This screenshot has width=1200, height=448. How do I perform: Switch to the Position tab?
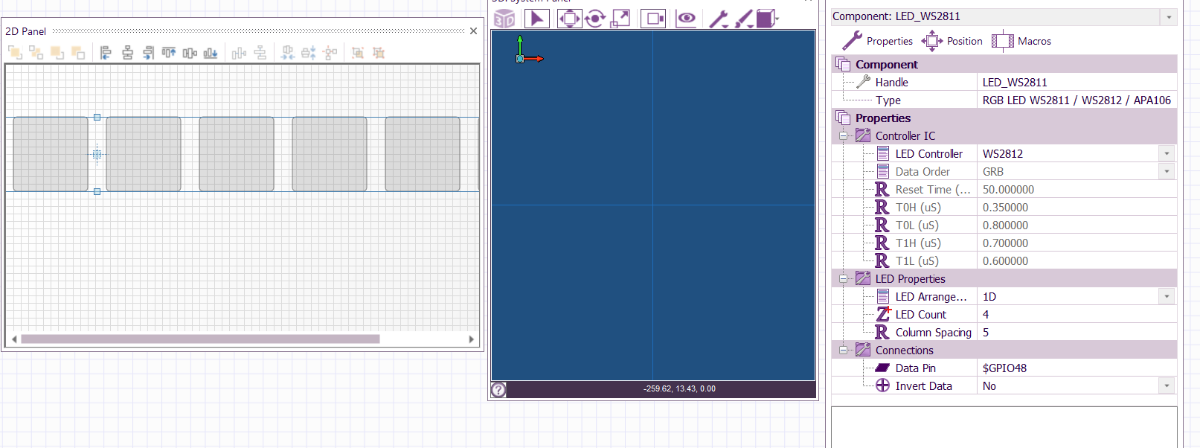coord(951,41)
